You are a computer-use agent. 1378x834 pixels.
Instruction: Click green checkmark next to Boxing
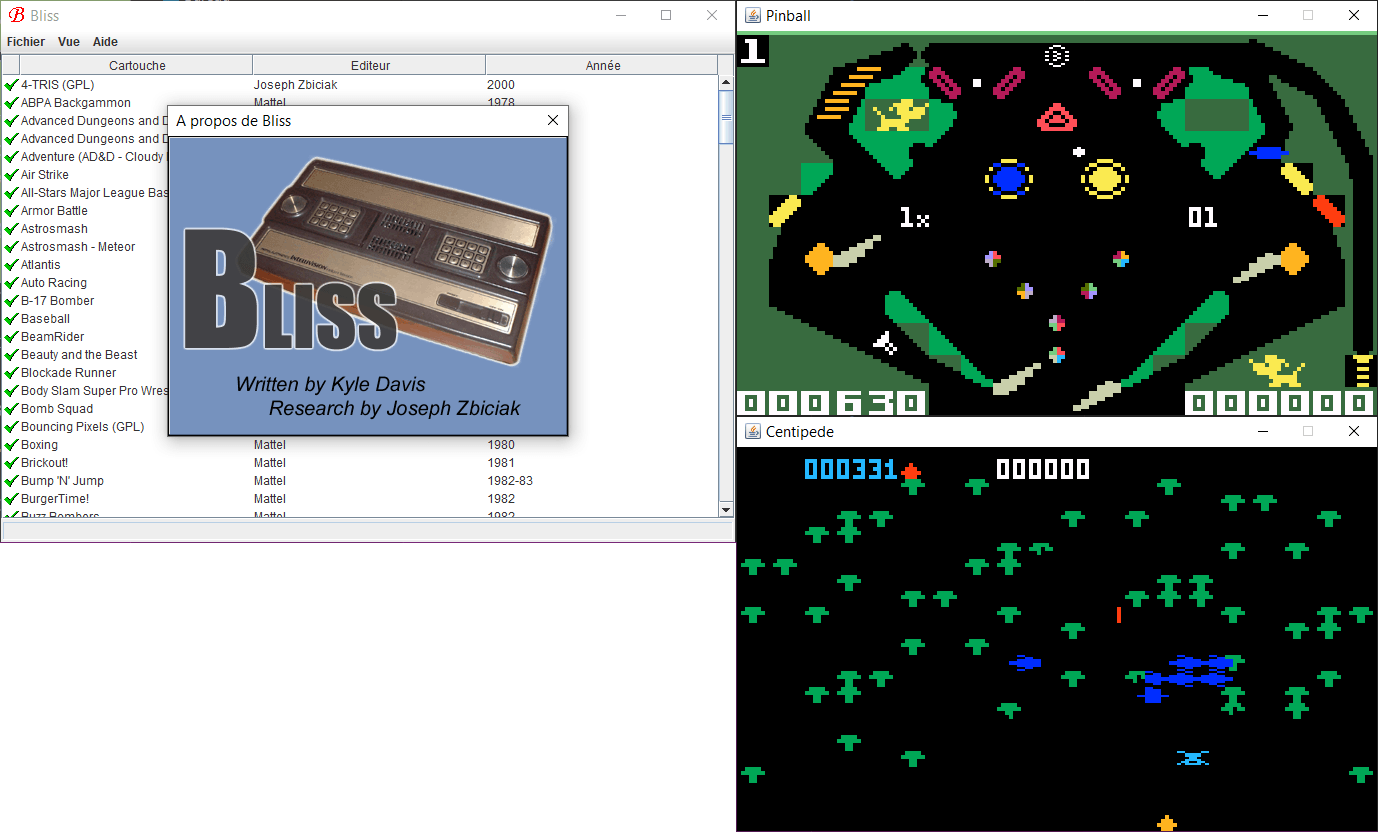[12, 445]
